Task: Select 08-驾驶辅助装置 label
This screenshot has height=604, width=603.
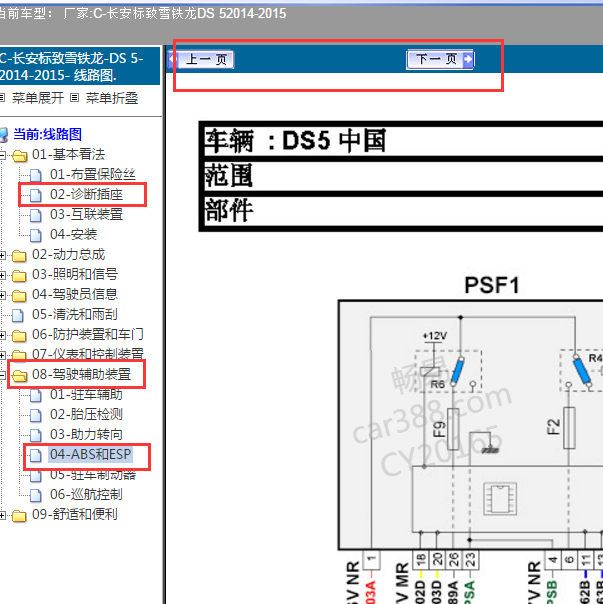Action: 82,374
